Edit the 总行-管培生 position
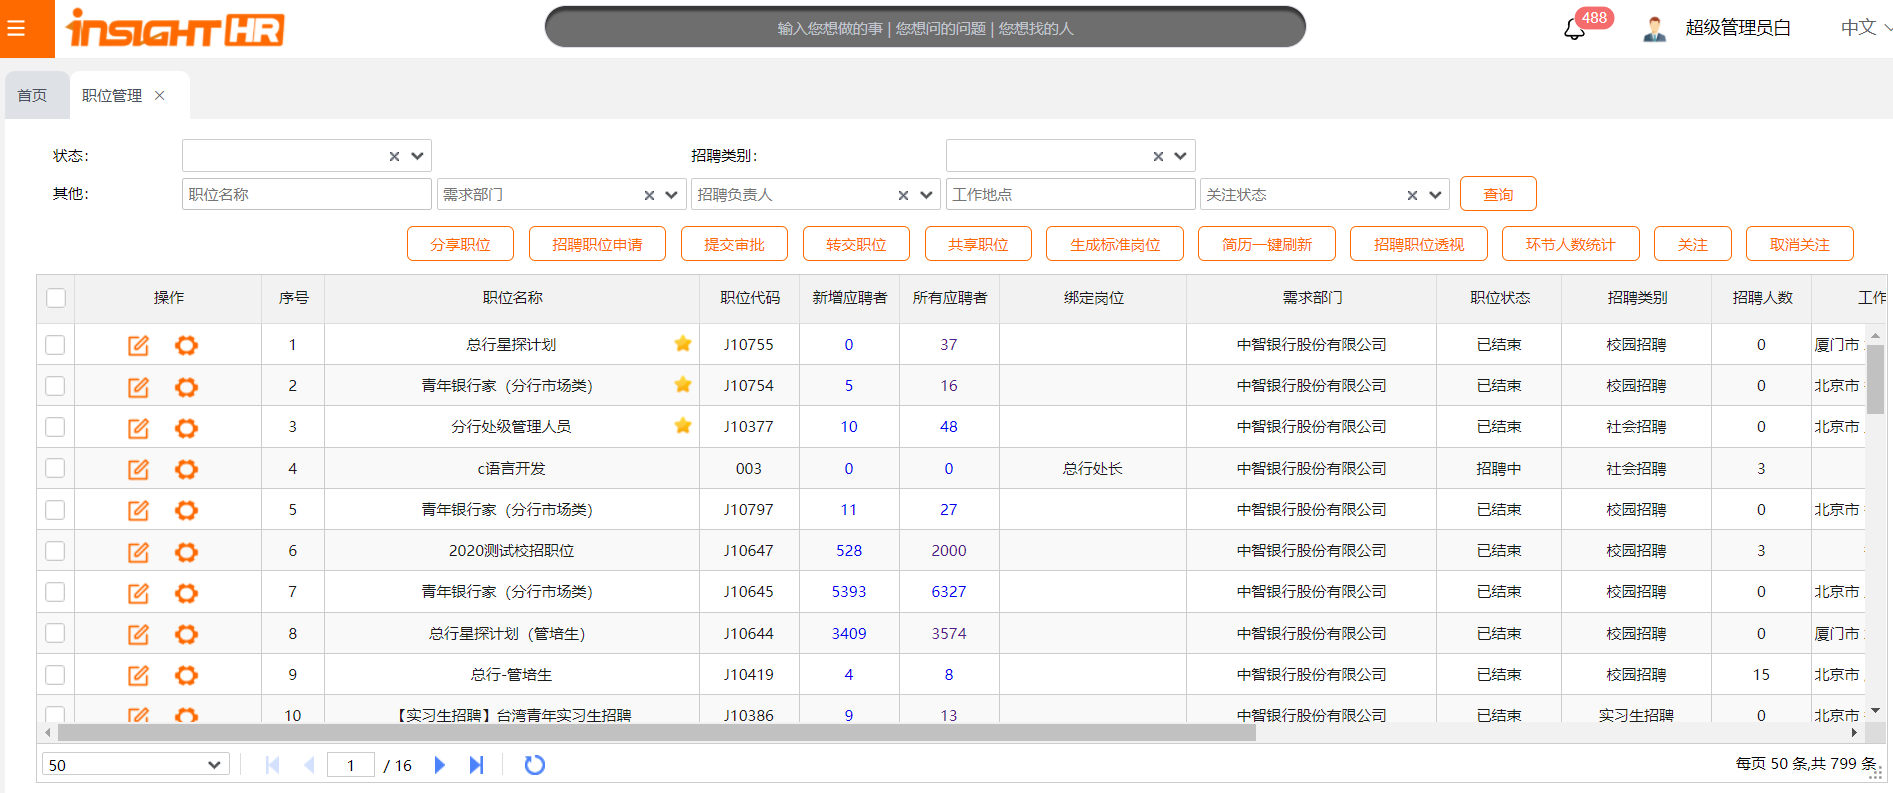 click(x=138, y=675)
